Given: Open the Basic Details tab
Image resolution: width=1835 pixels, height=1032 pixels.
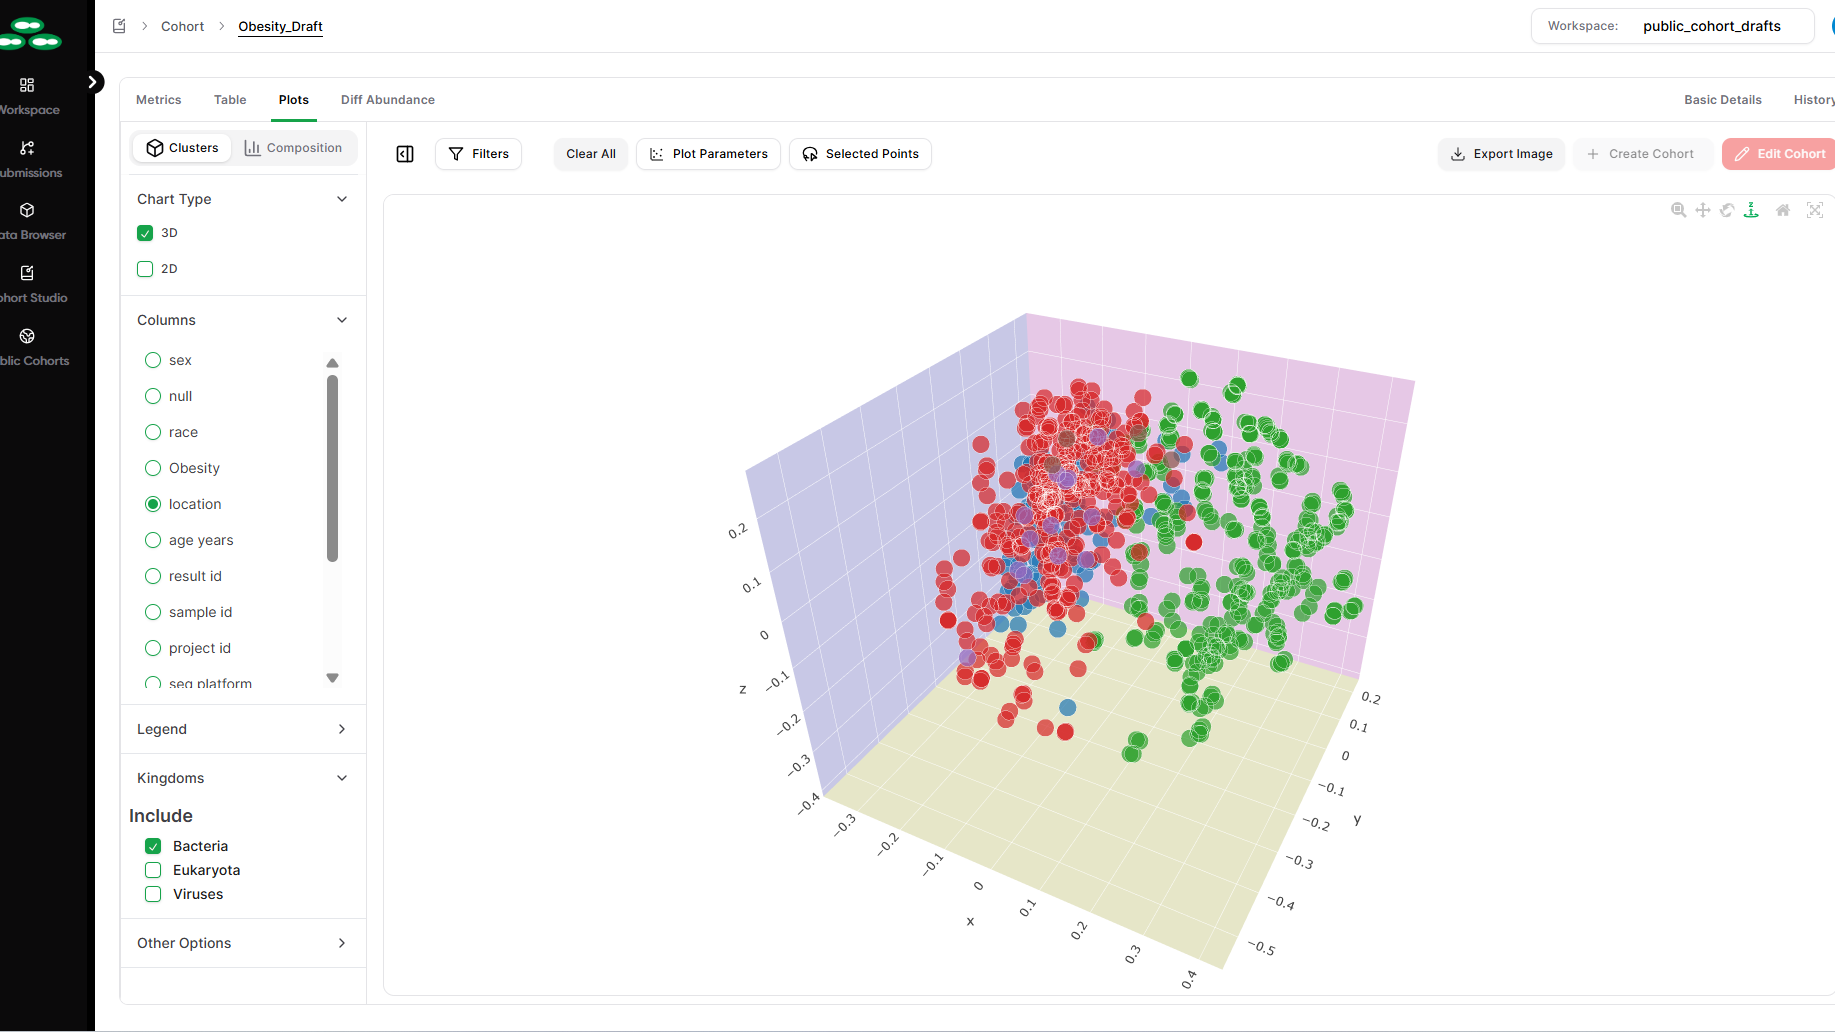Looking at the screenshot, I should click(x=1722, y=100).
